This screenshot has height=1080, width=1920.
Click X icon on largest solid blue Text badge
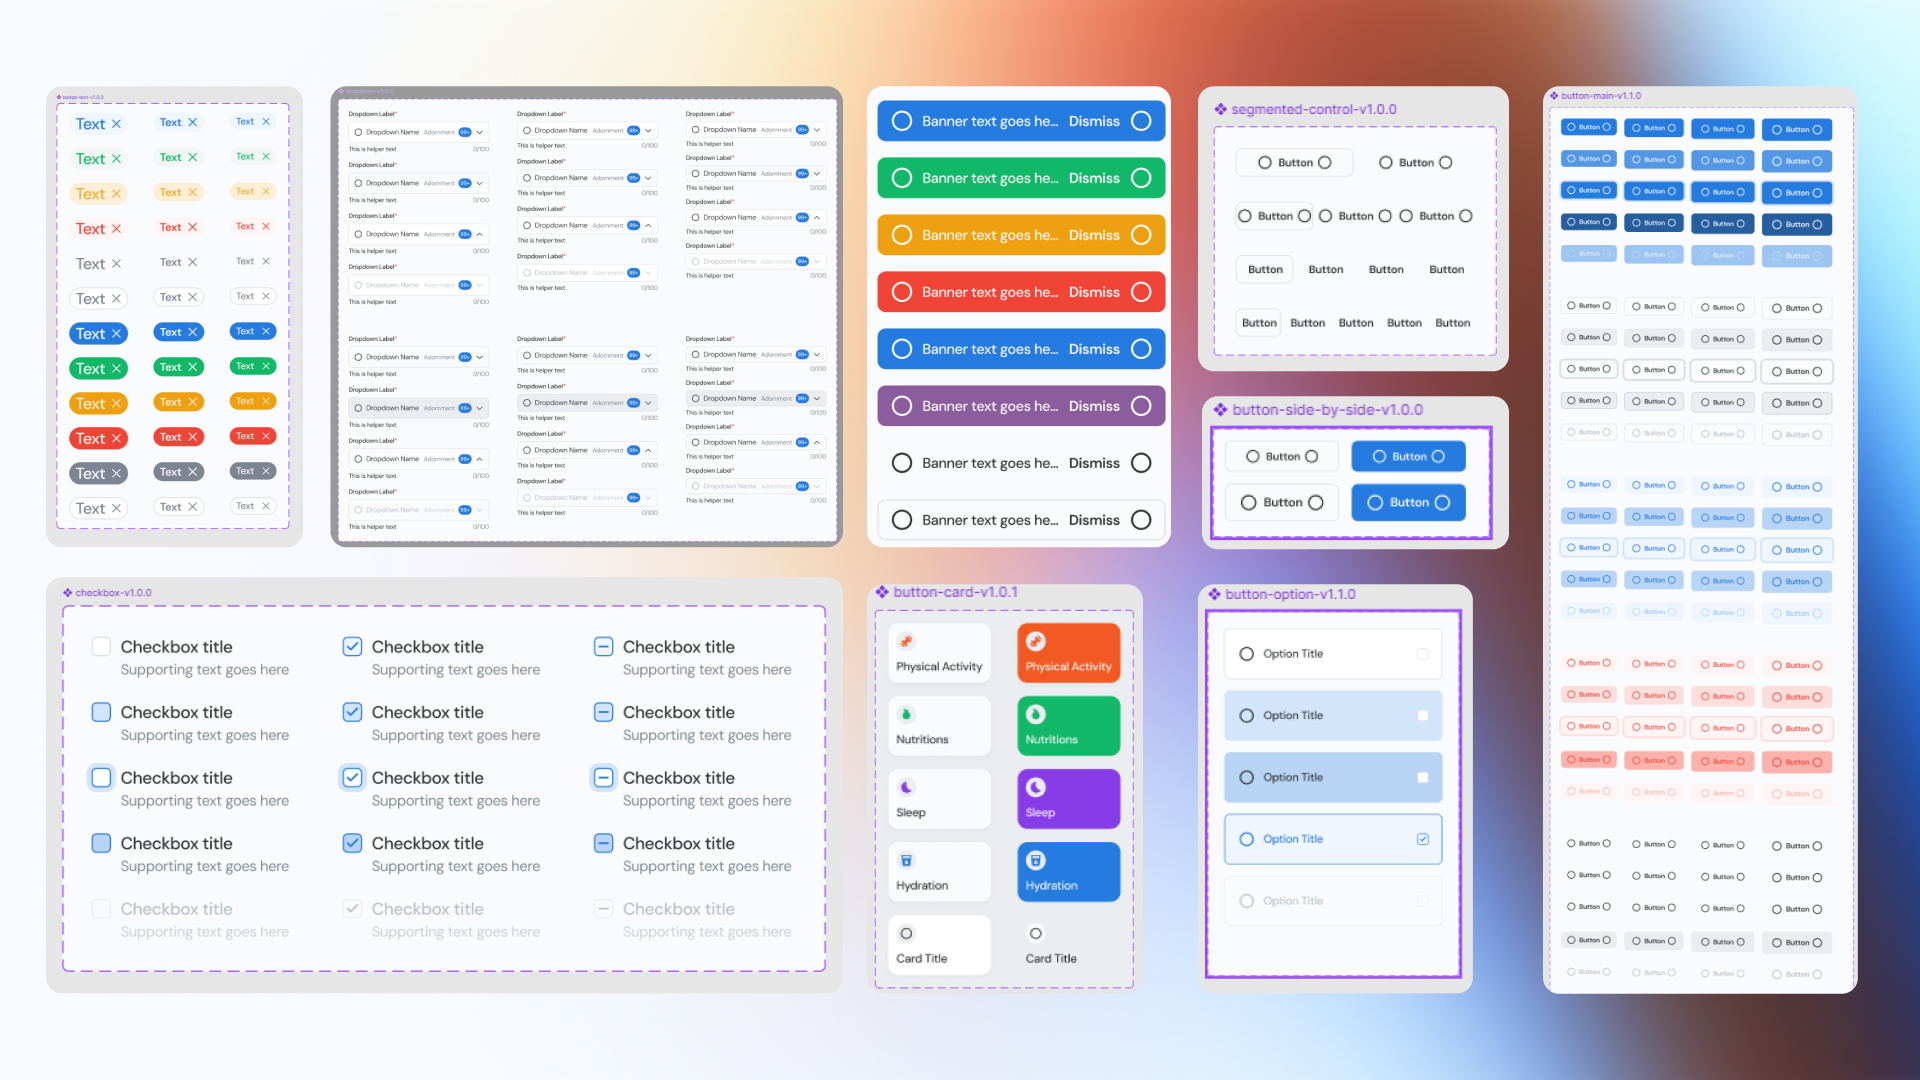pyautogui.click(x=116, y=334)
